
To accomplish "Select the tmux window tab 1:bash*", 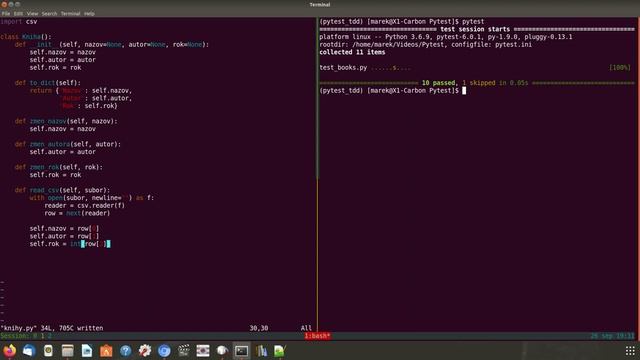I will [318, 336].
